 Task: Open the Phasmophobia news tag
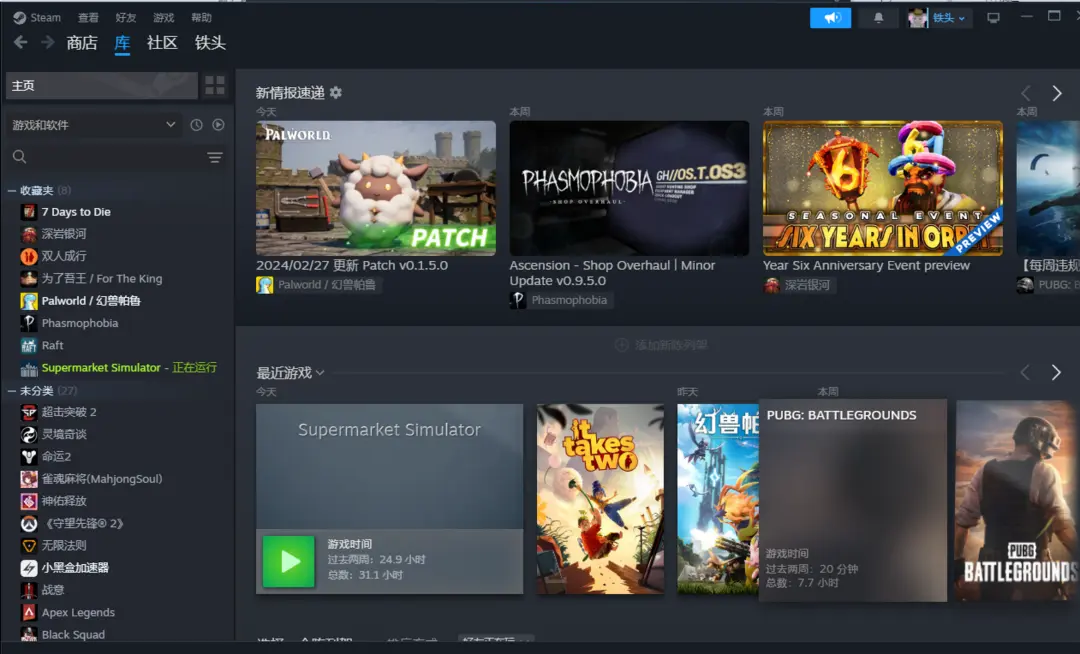coord(561,300)
